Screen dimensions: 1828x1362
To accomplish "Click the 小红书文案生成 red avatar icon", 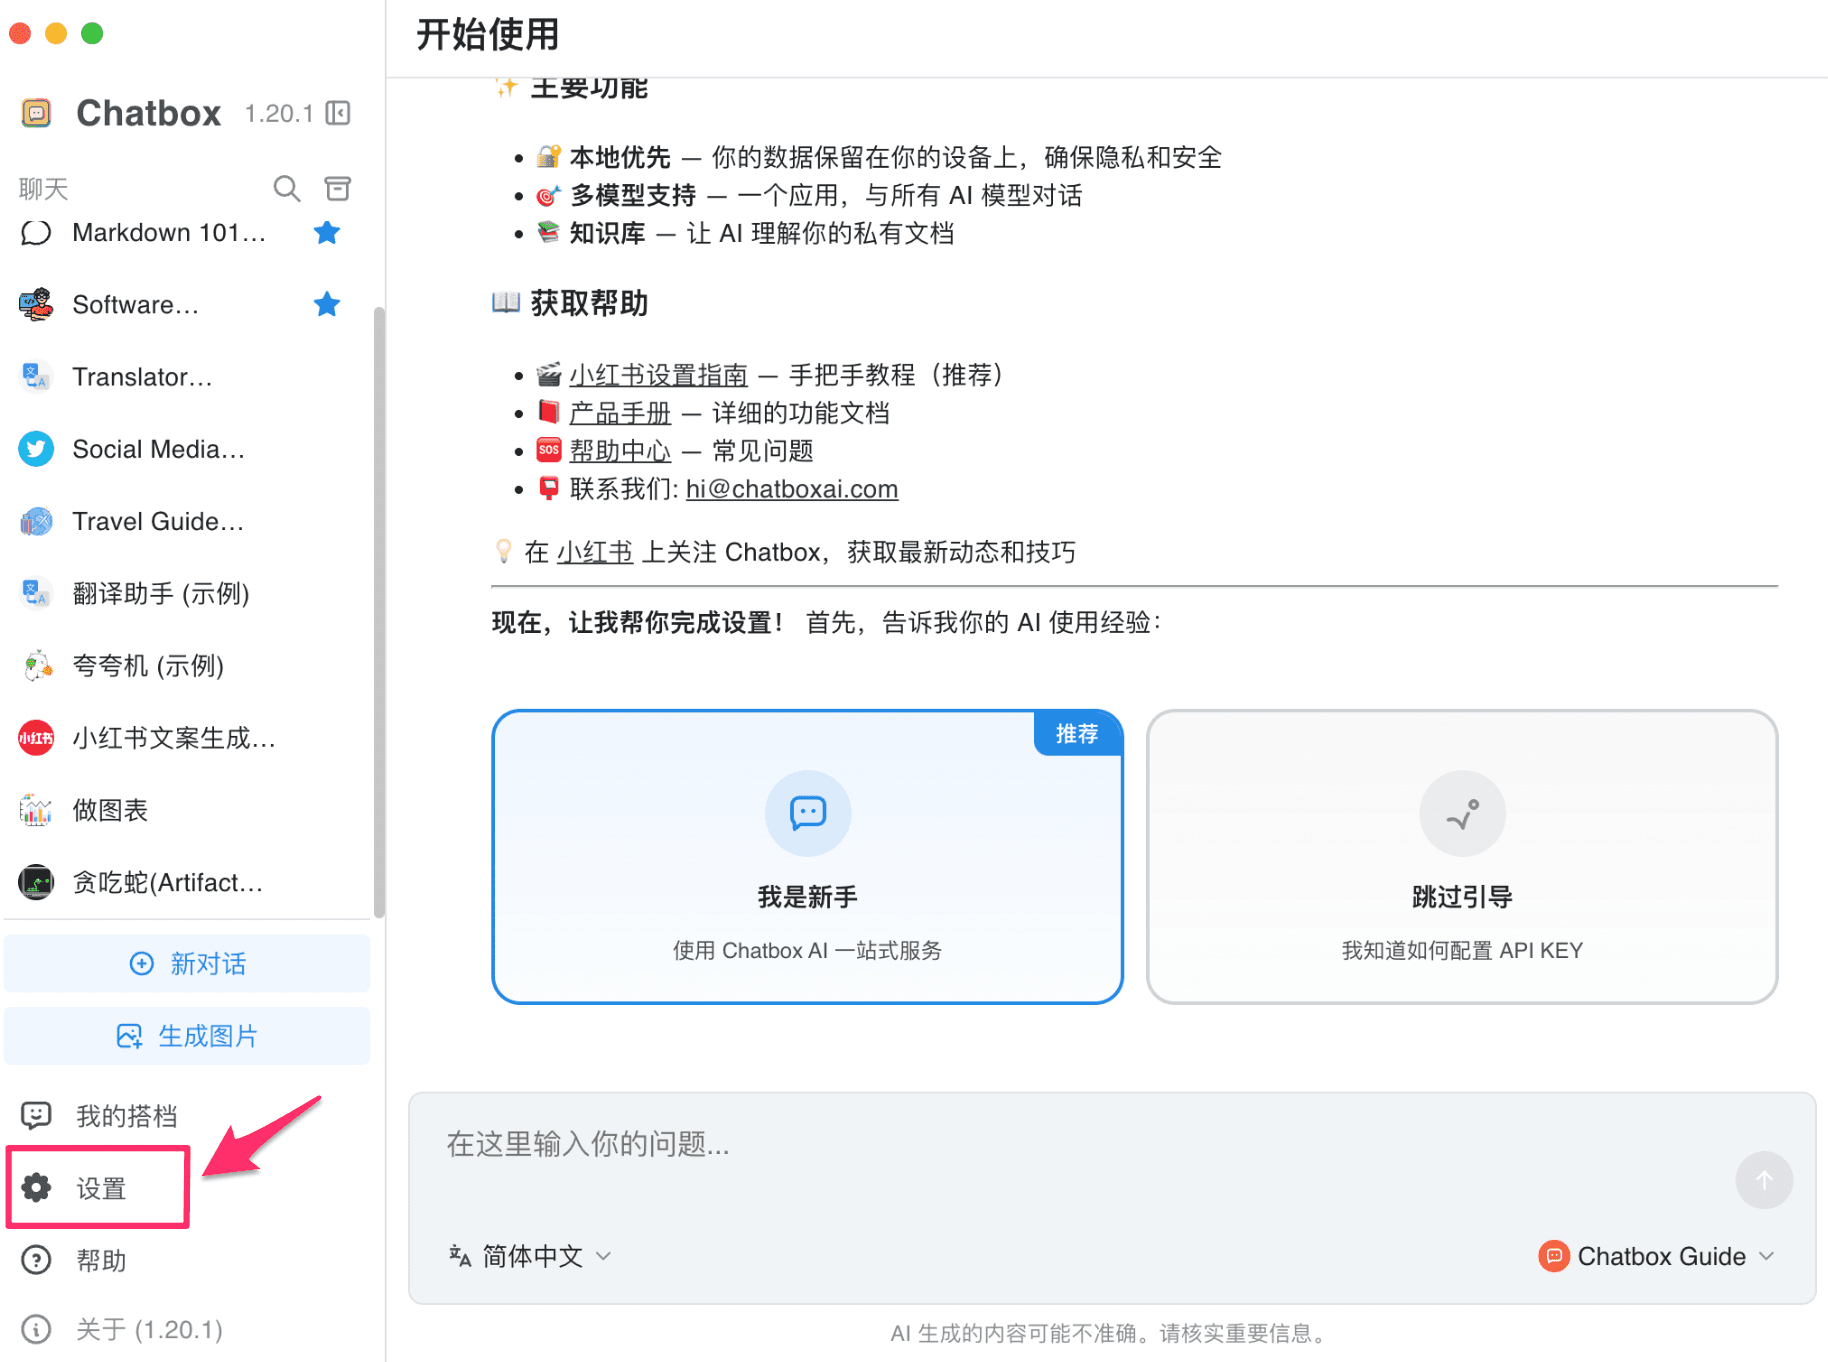I will [x=36, y=738].
